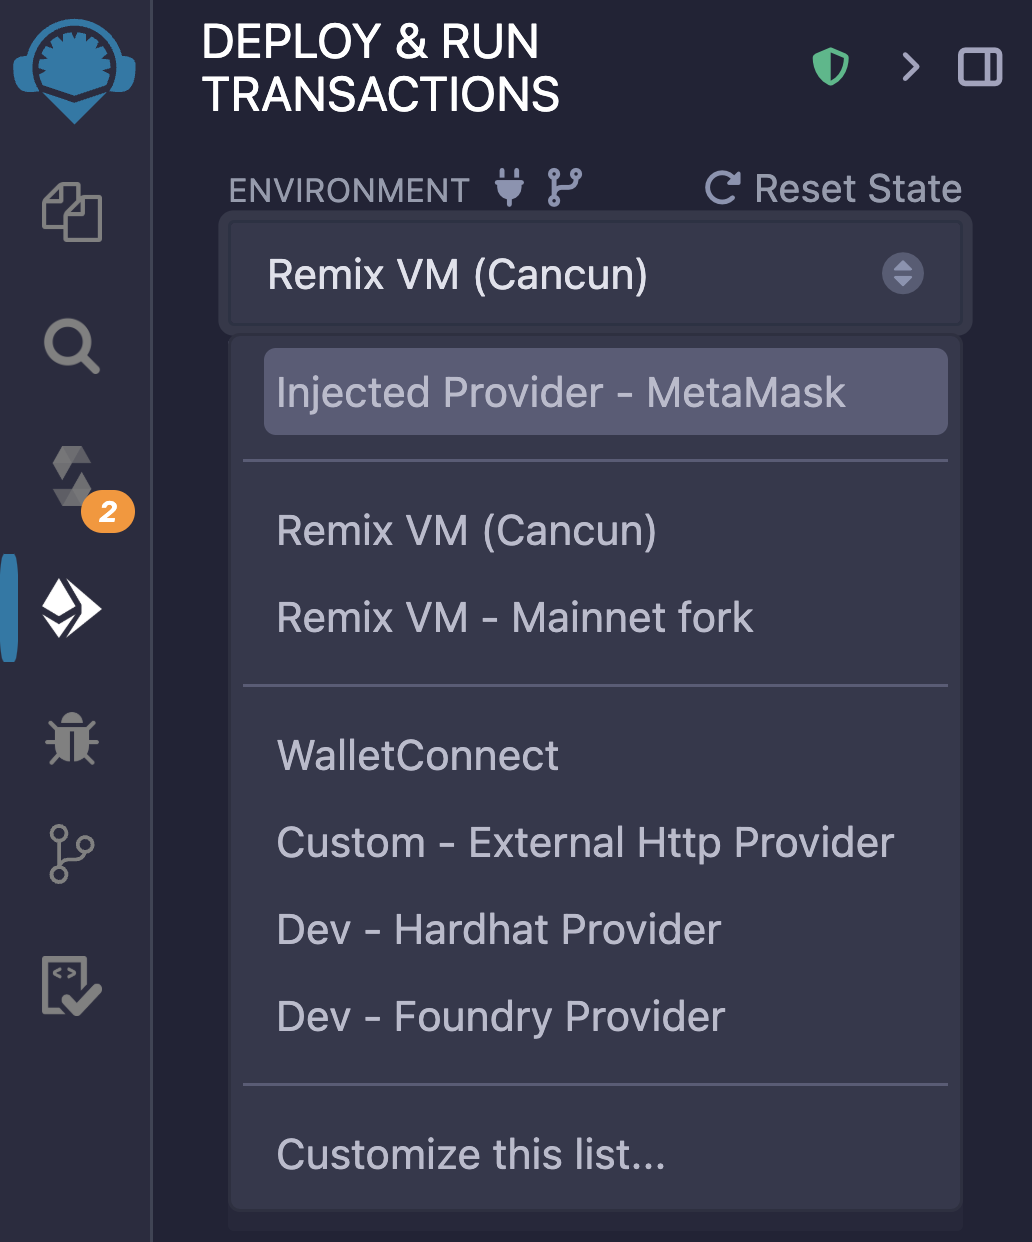Open the Search in files plugin
This screenshot has height=1242, width=1032.
(x=72, y=347)
